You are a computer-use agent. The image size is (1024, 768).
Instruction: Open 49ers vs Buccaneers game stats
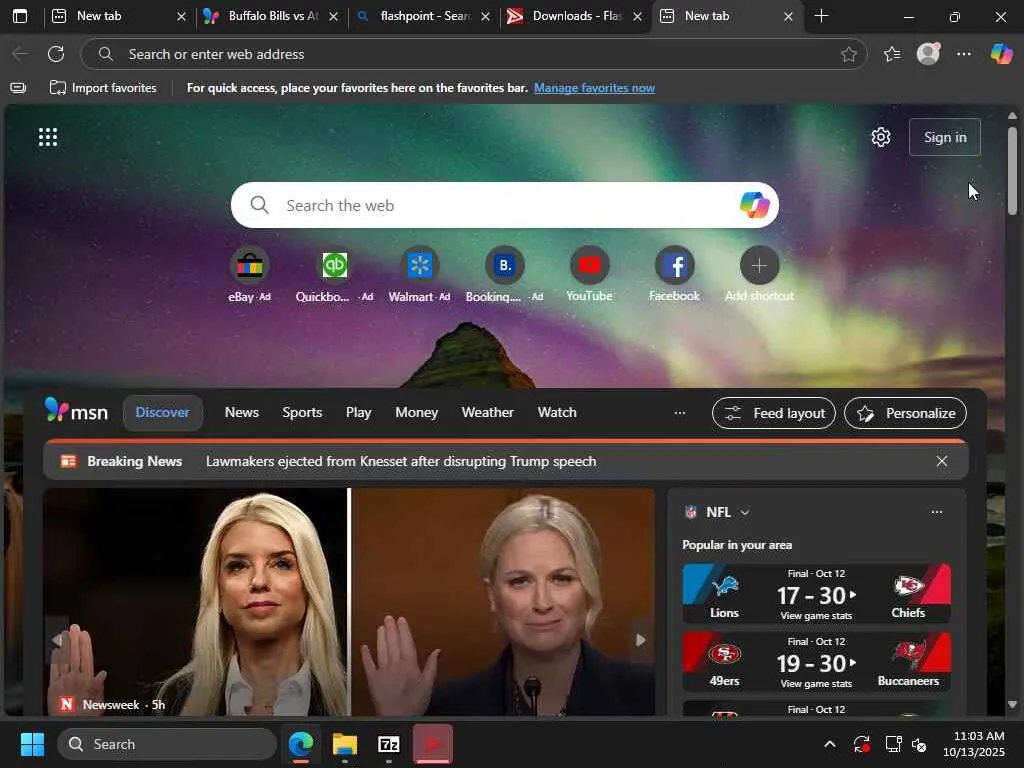[816, 661]
